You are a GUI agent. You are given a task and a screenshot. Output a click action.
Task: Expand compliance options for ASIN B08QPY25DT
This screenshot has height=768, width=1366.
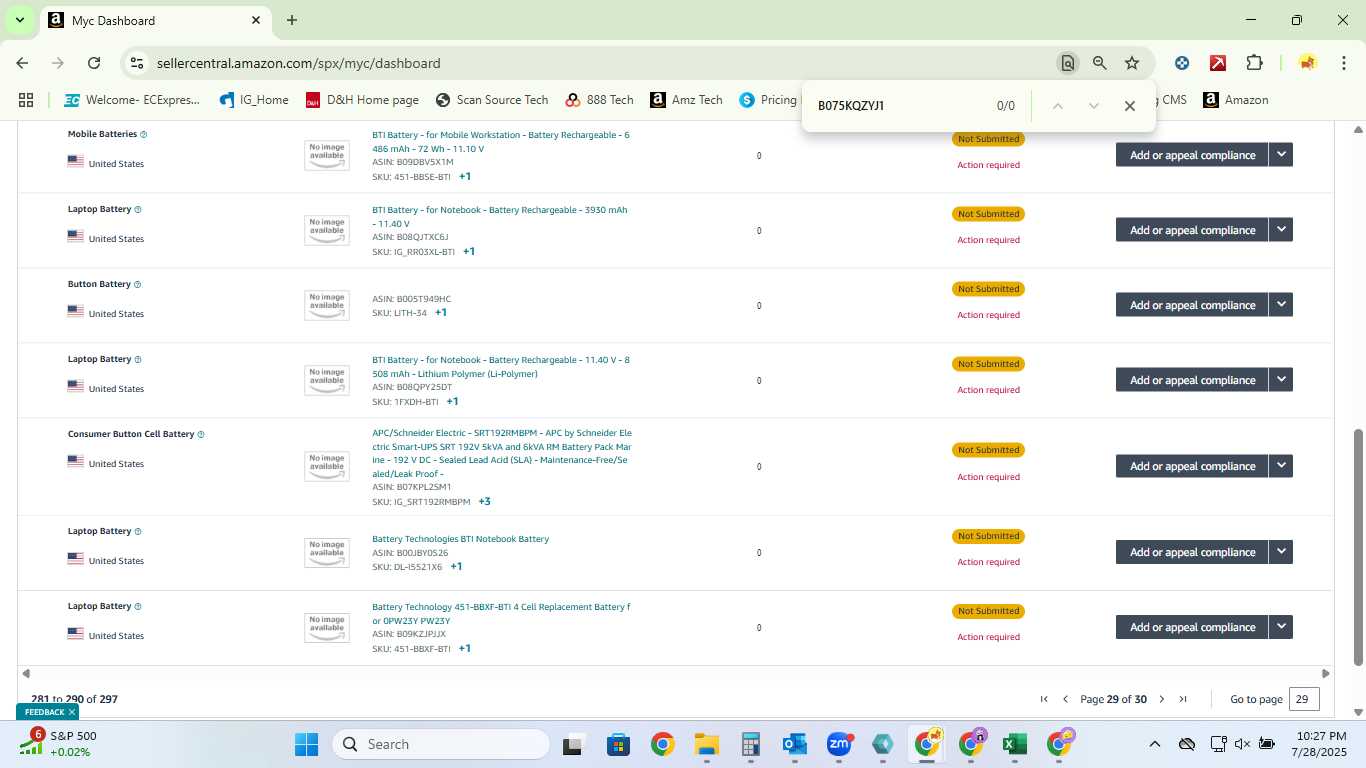1281,380
